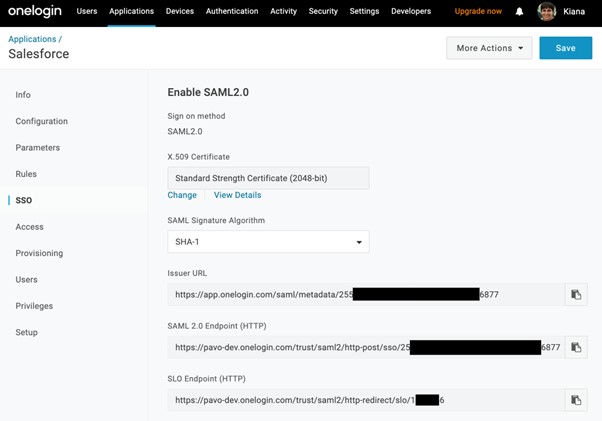Screen dimensions: 602x421
Task: Click the SAML 2.0 Endpoint field
Action: point(366,347)
